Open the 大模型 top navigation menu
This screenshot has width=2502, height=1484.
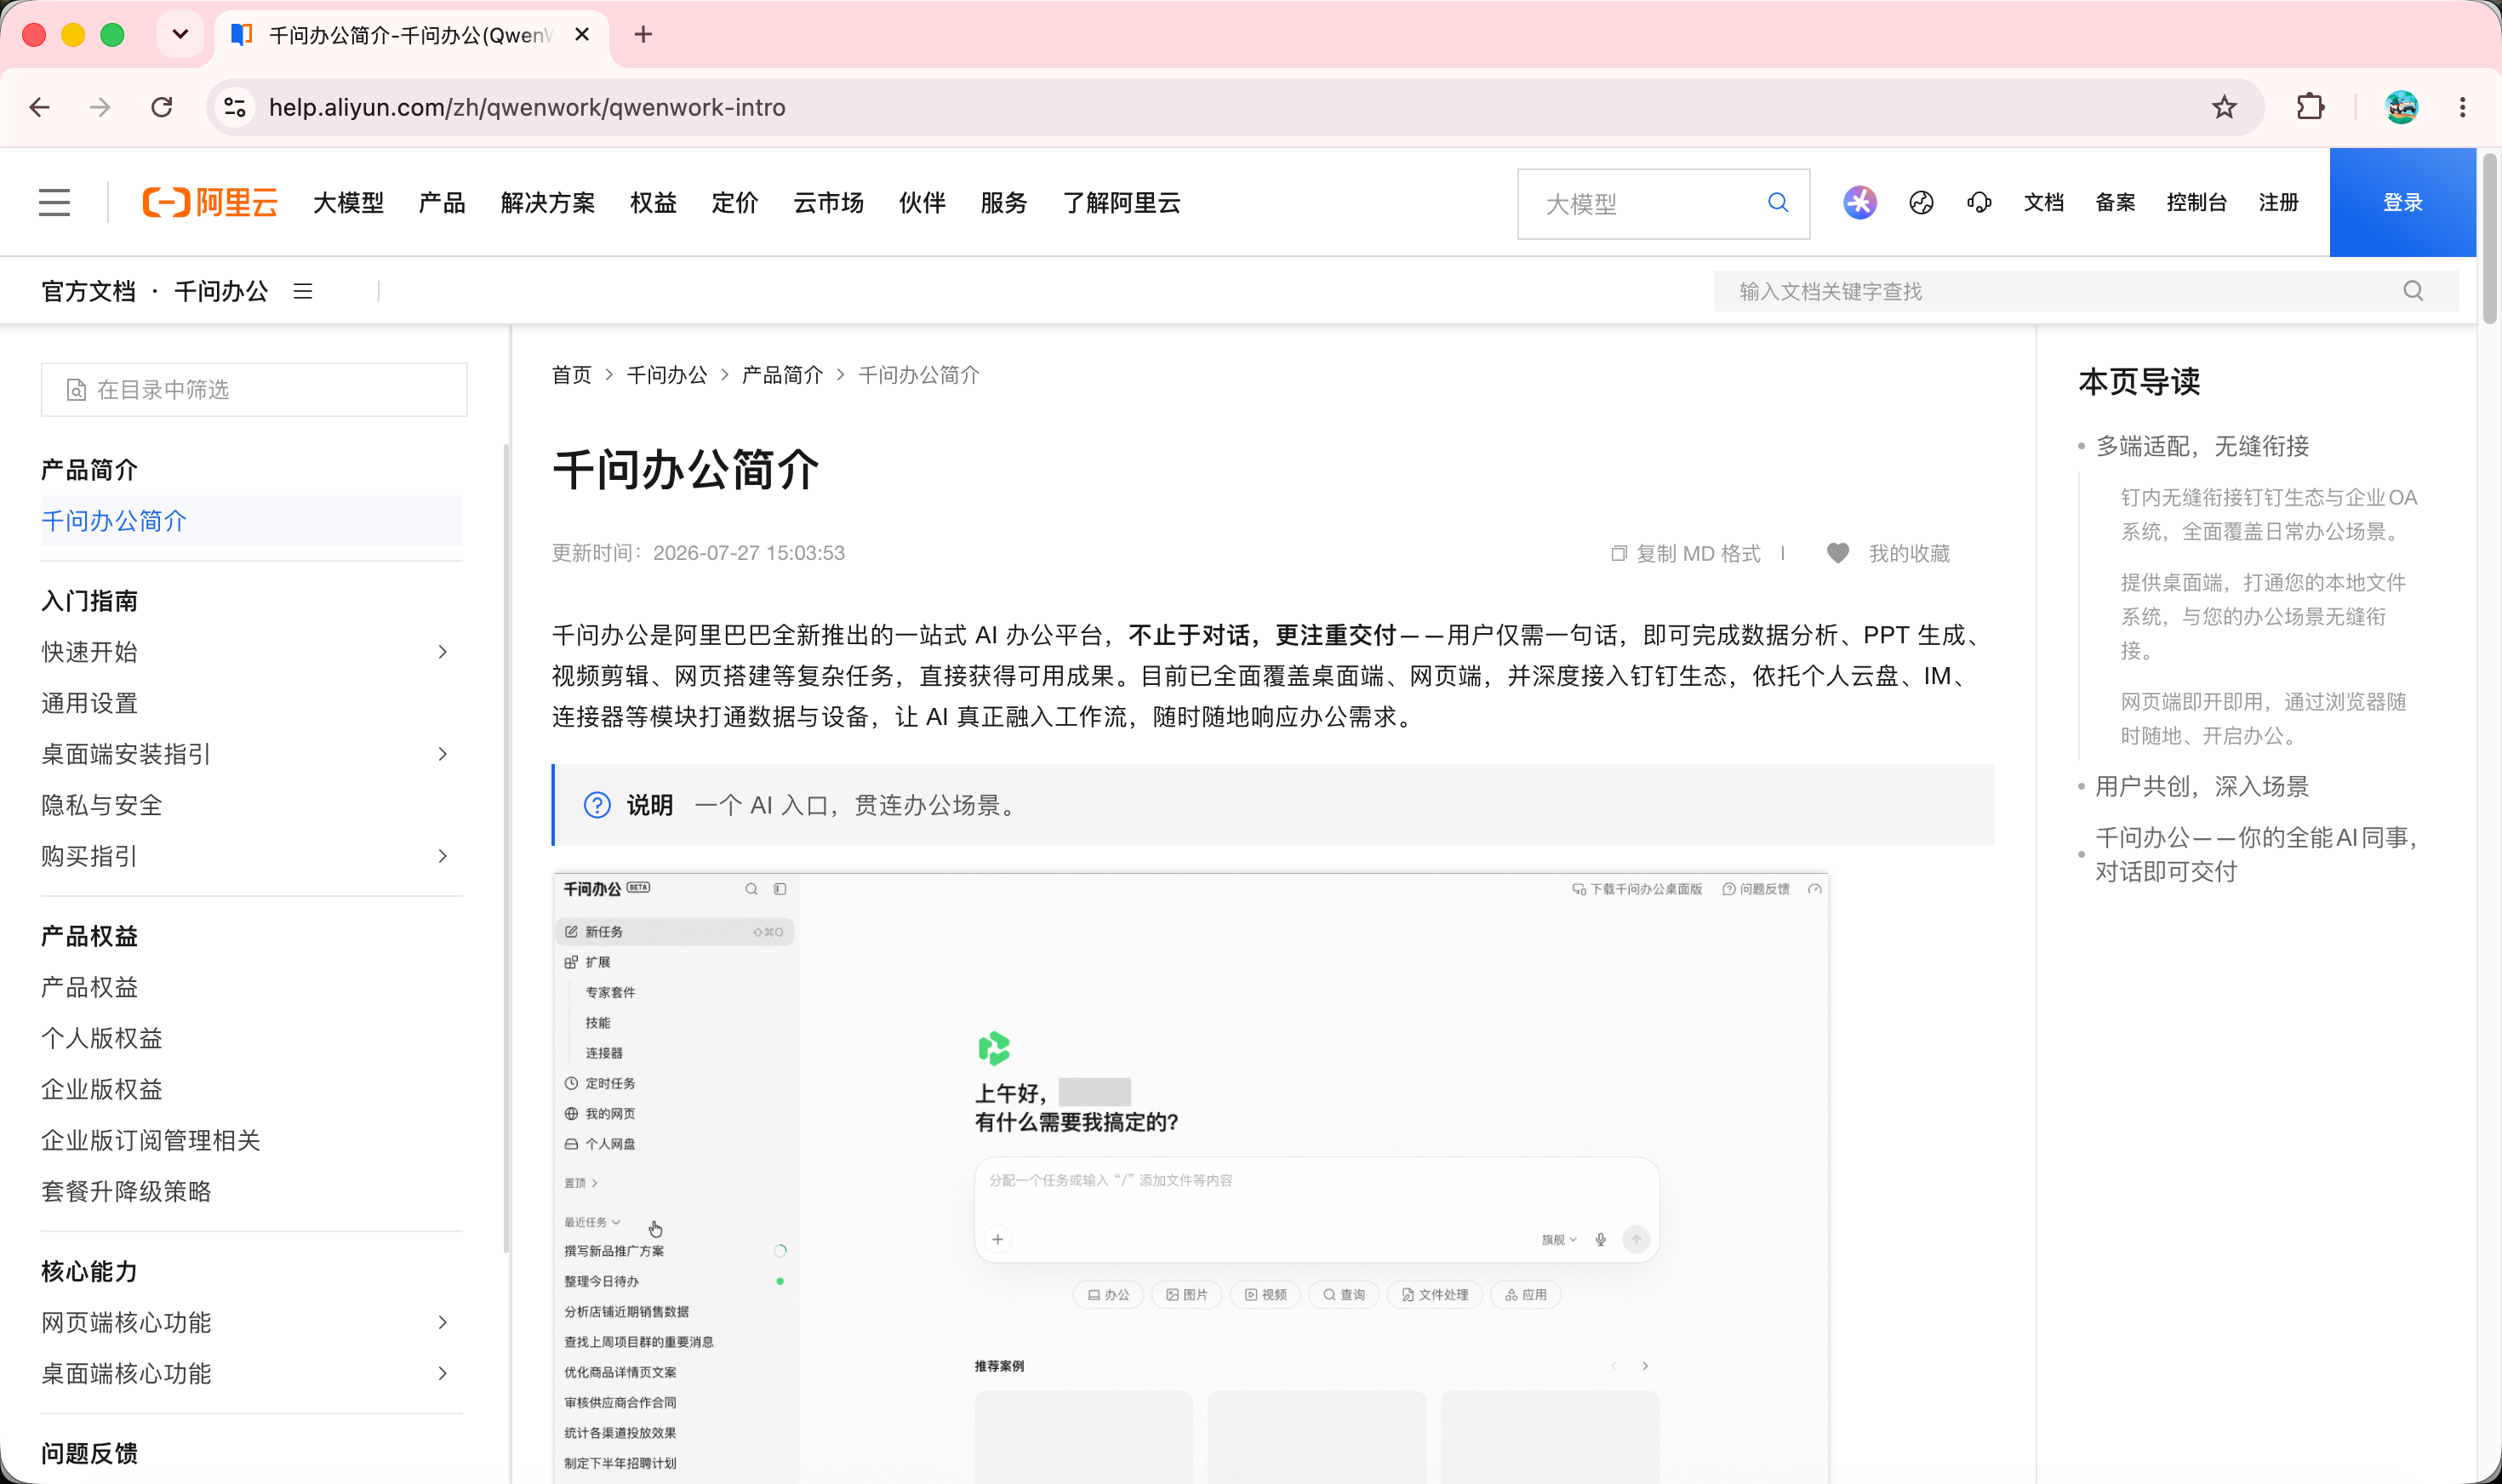pyautogui.click(x=348, y=203)
